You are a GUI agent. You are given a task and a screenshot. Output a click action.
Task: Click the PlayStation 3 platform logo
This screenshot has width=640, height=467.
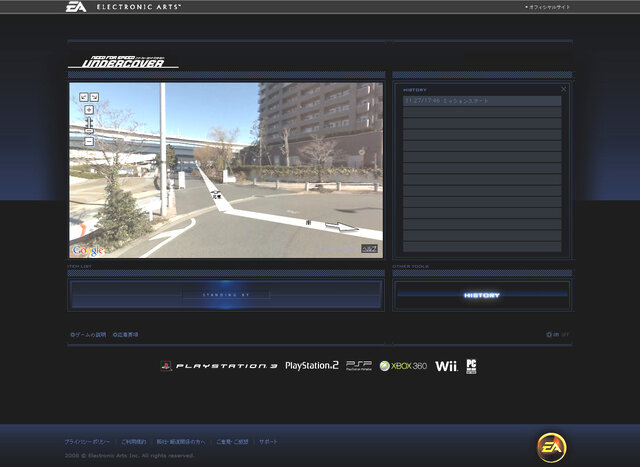coord(219,366)
